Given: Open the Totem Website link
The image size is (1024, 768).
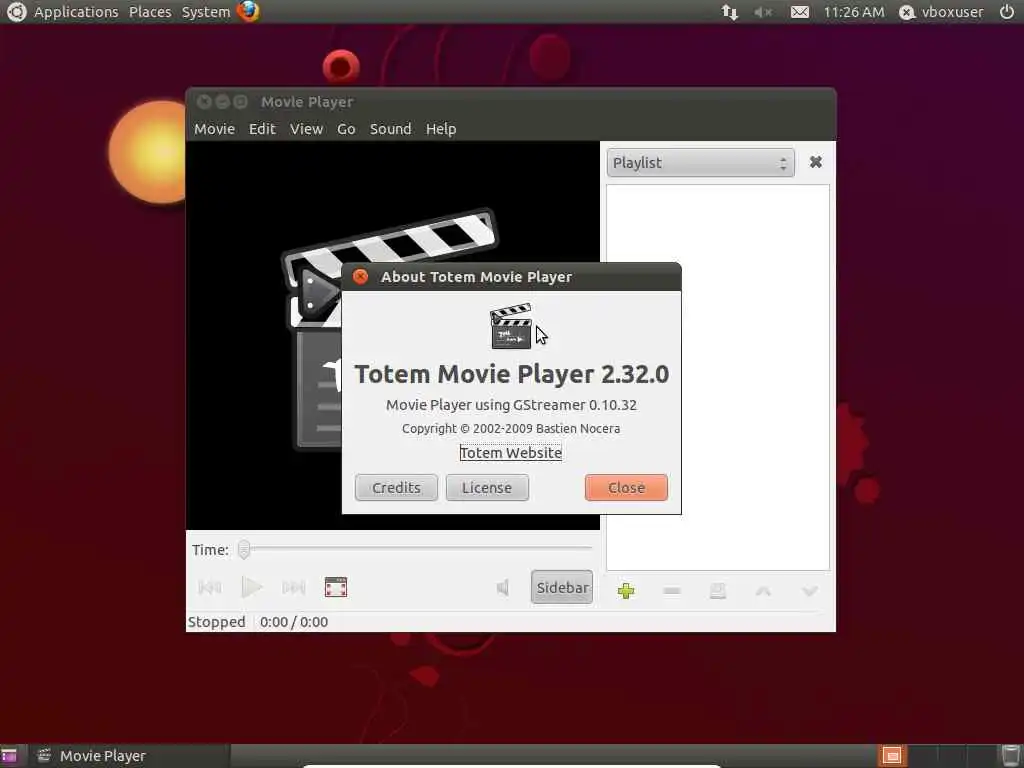Looking at the screenshot, I should [511, 453].
